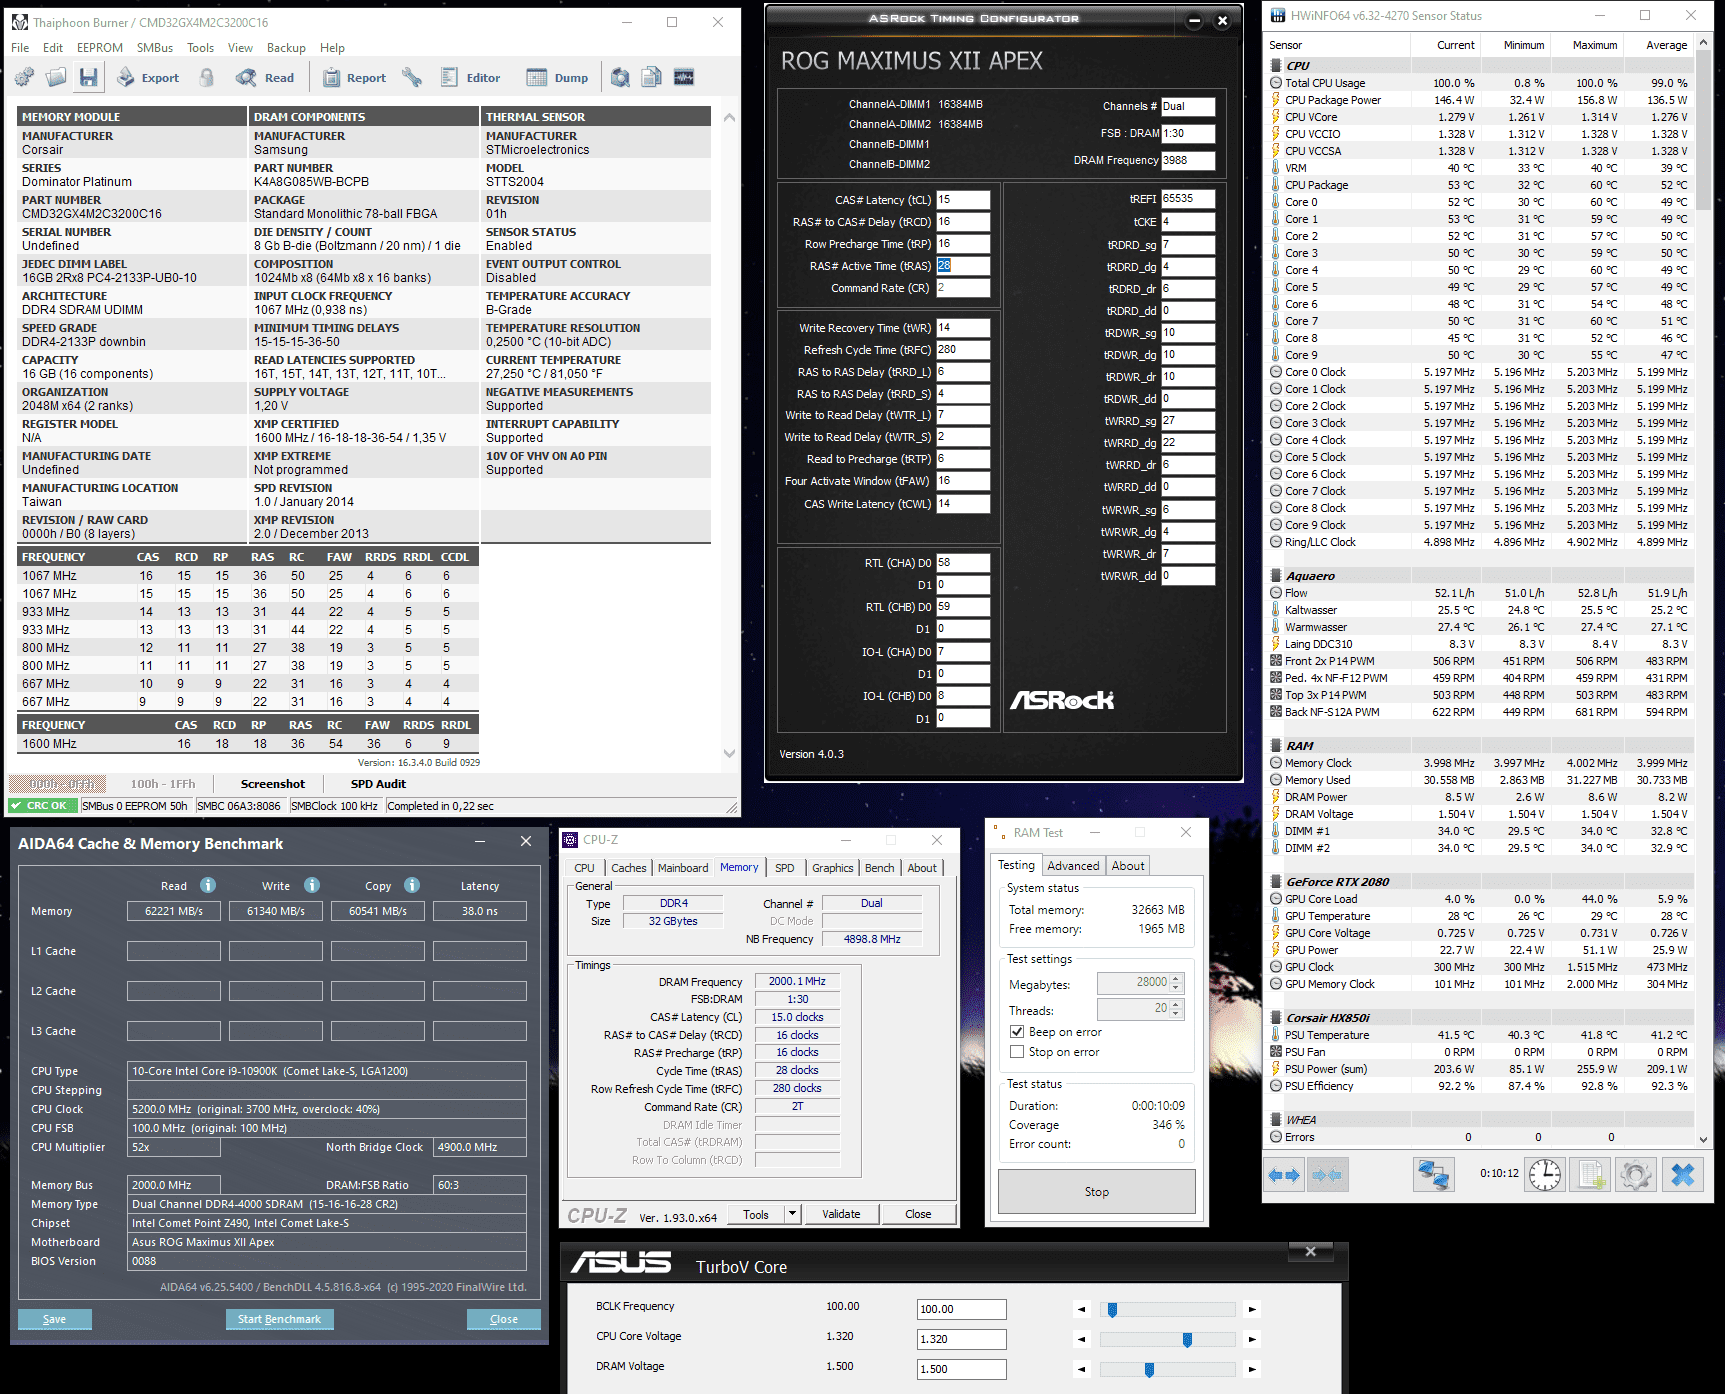Click the open folder icon in Thaiphoon Burner

click(x=56, y=77)
